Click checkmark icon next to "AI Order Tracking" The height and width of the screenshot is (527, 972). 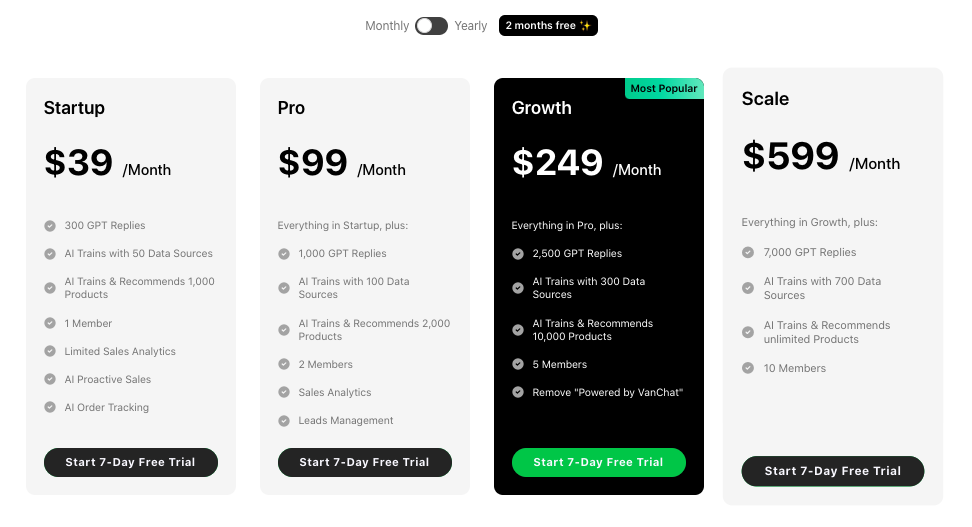click(50, 408)
